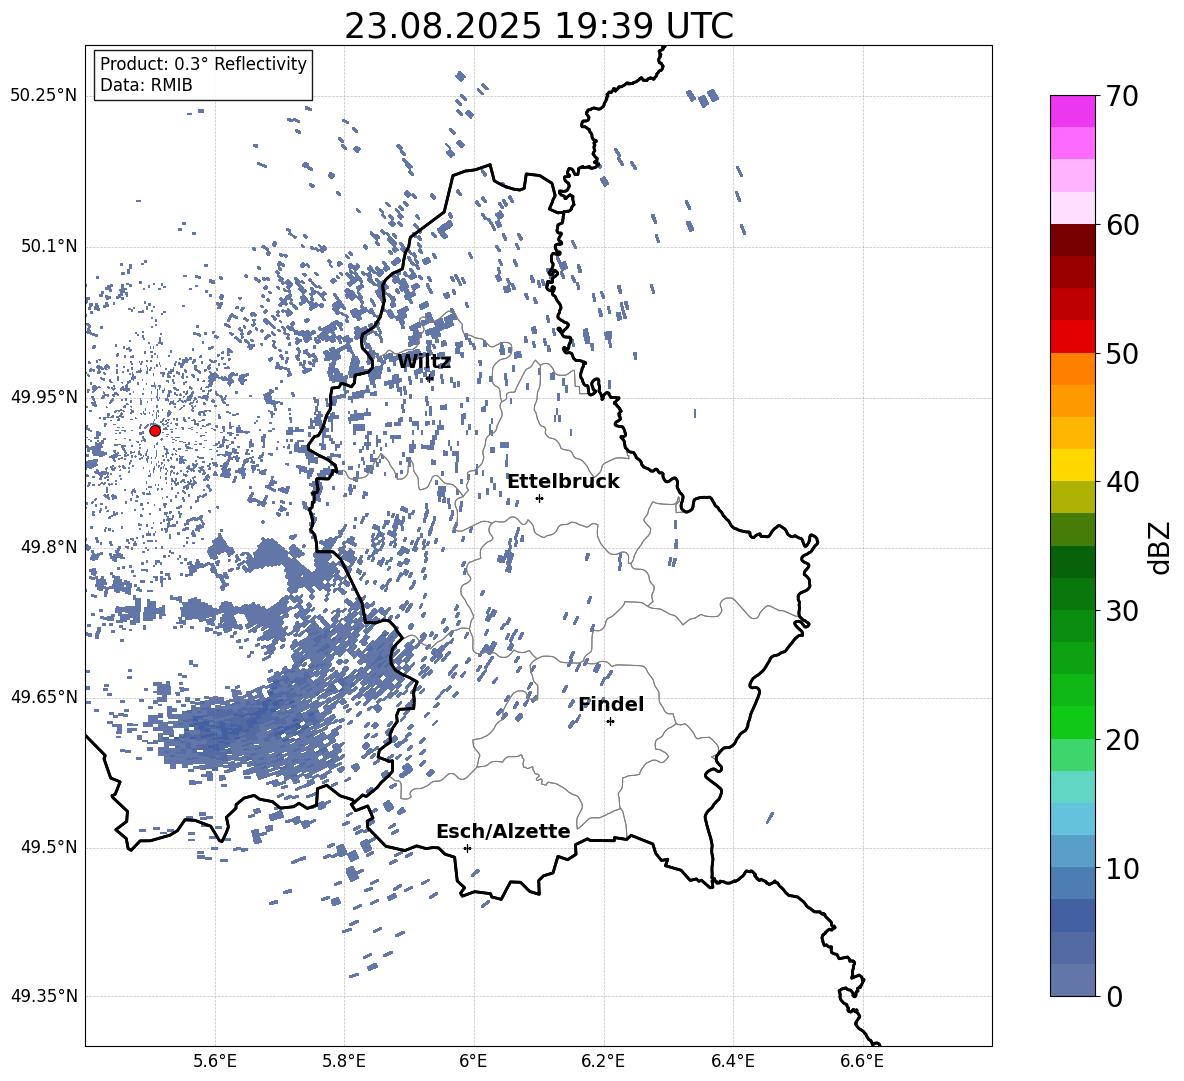Pick the bright red swatch just above 50 dBZ
The height and width of the screenshot is (1081, 1184).
[1072, 337]
